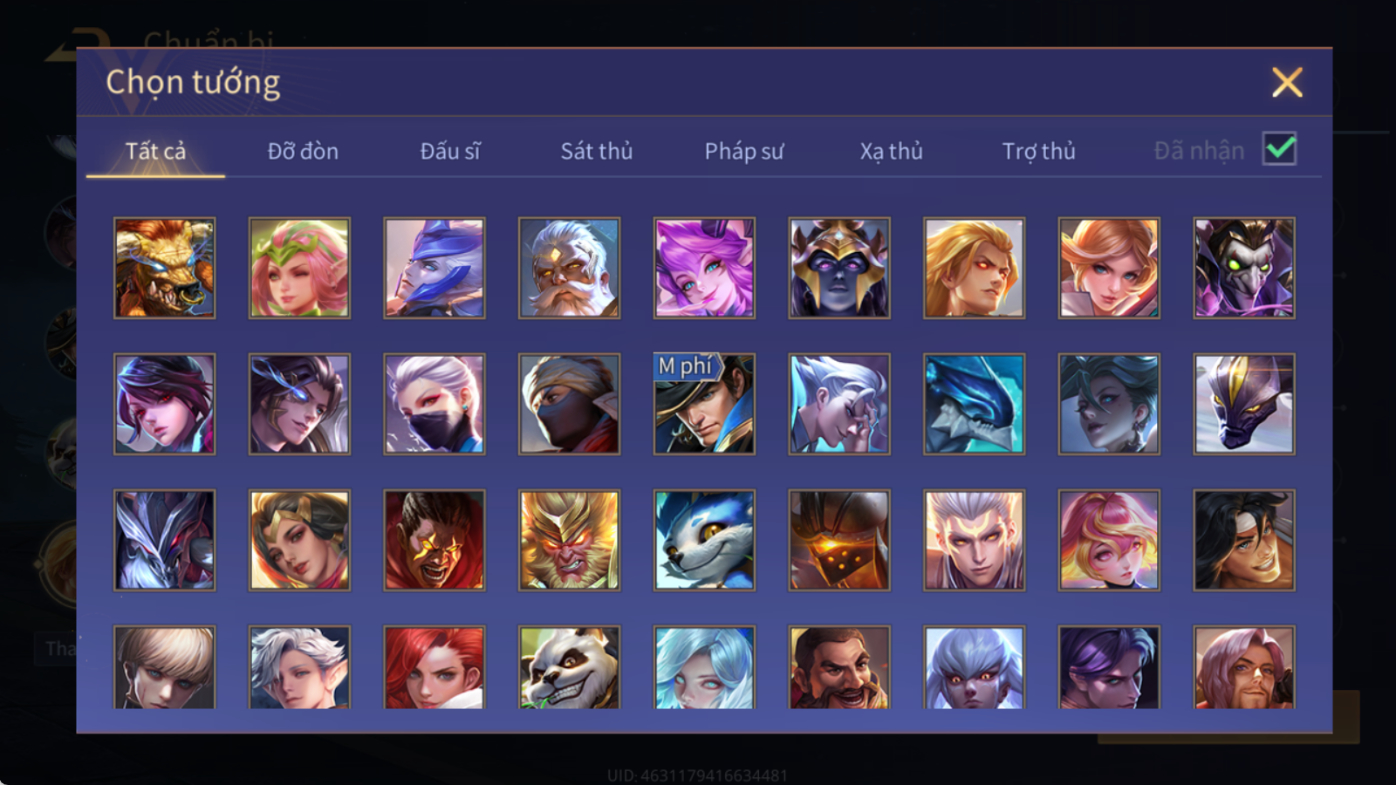Viewport: 1396px width, 785px height.
Task: Choose the panda hero portrait
Action: click(x=569, y=667)
